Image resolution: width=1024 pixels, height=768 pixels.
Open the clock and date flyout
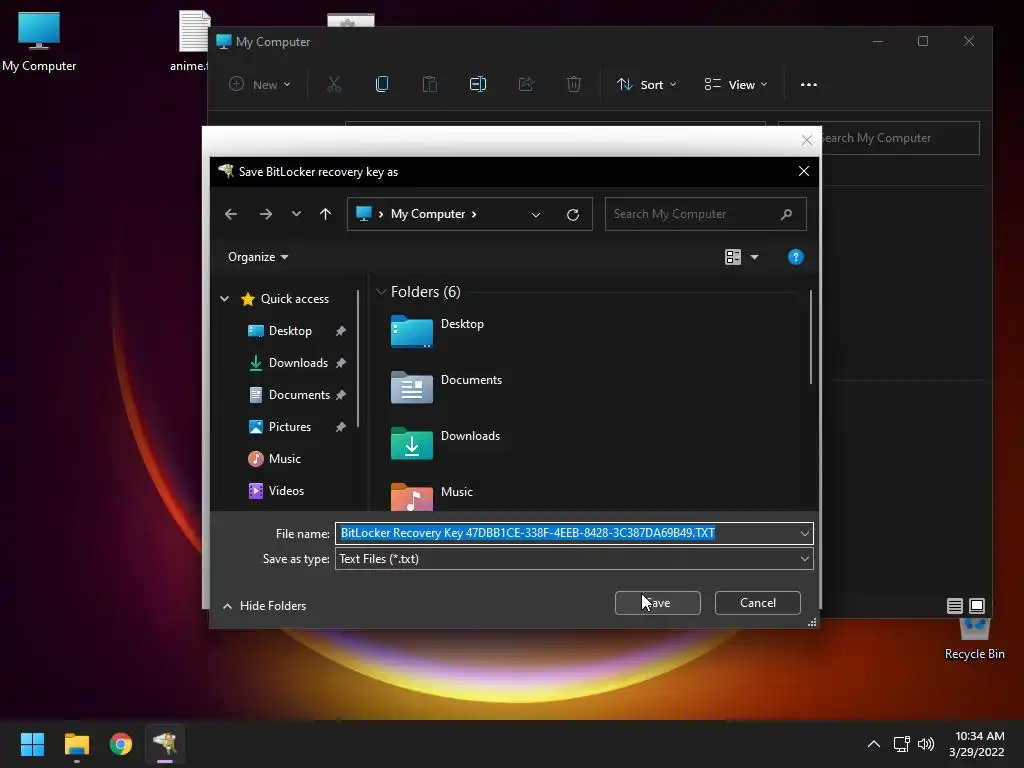pyautogui.click(x=977, y=744)
